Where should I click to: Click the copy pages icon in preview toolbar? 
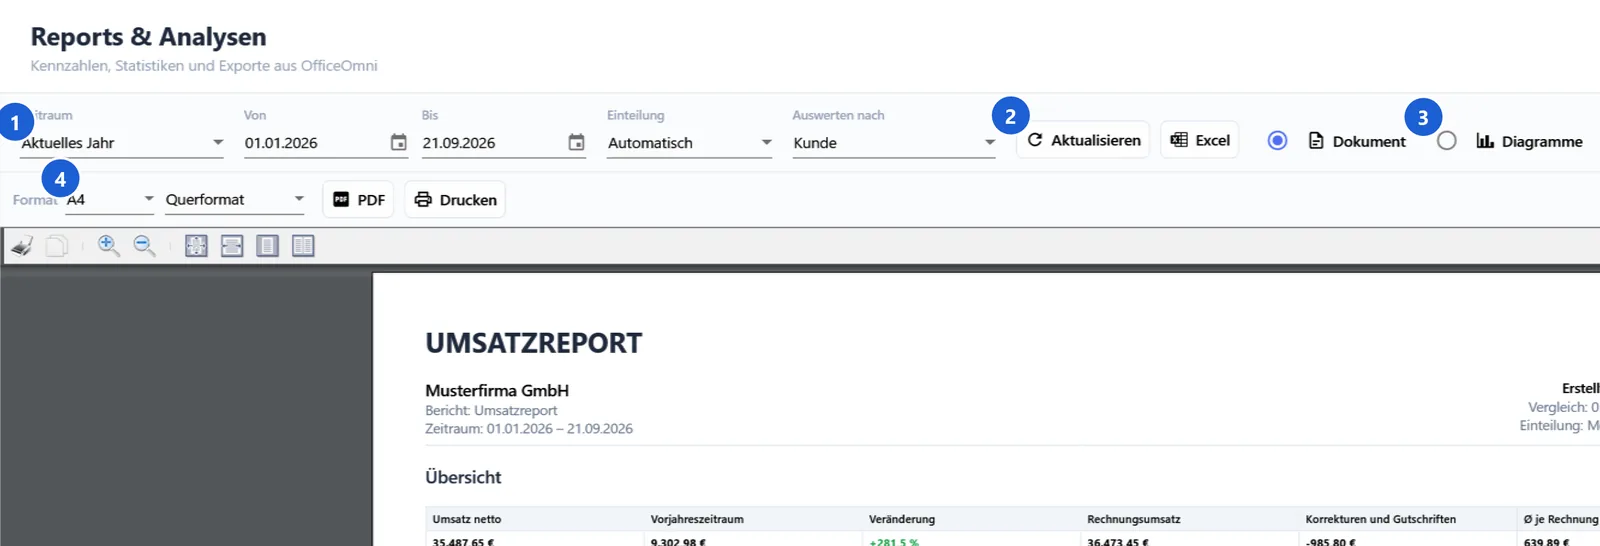click(x=57, y=246)
